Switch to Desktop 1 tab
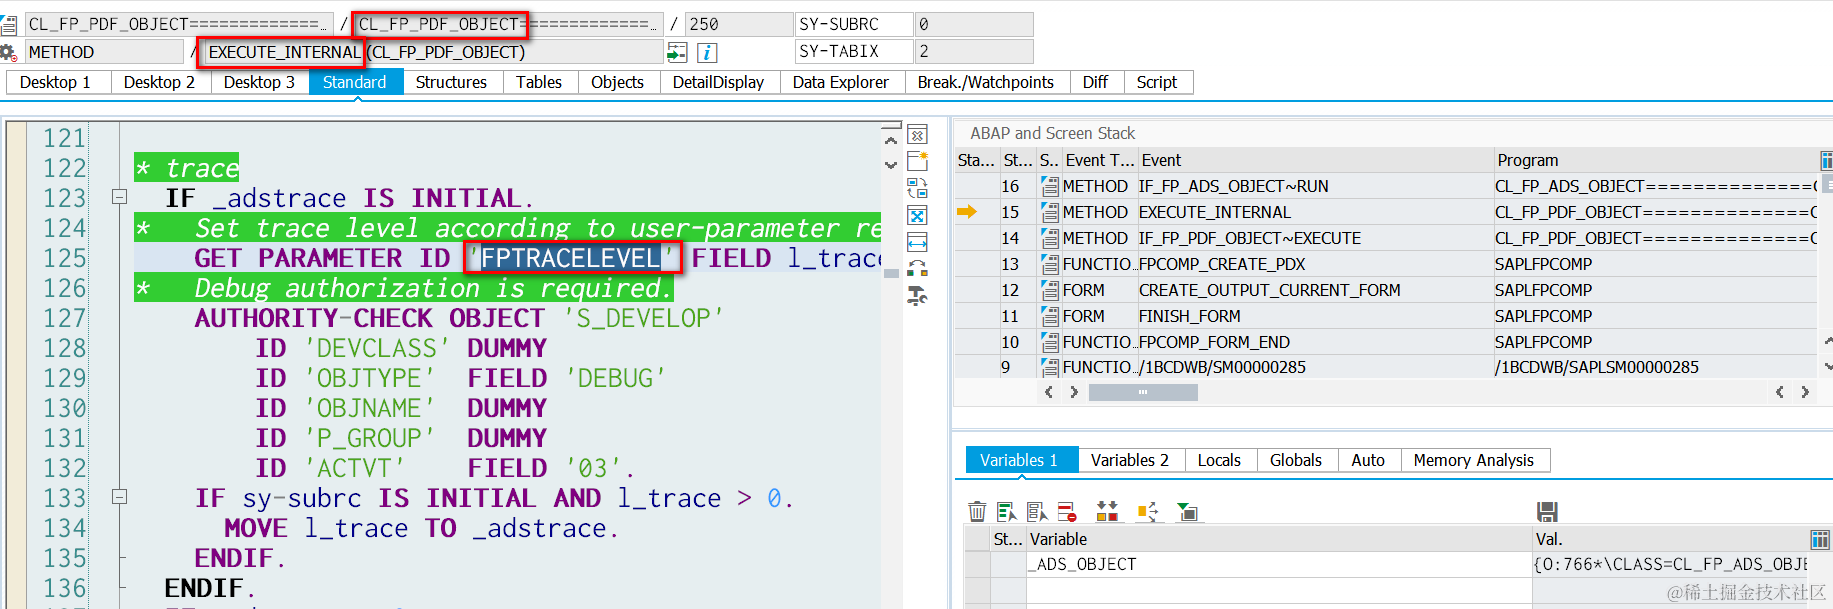The image size is (1833, 609). pos(58,82)
